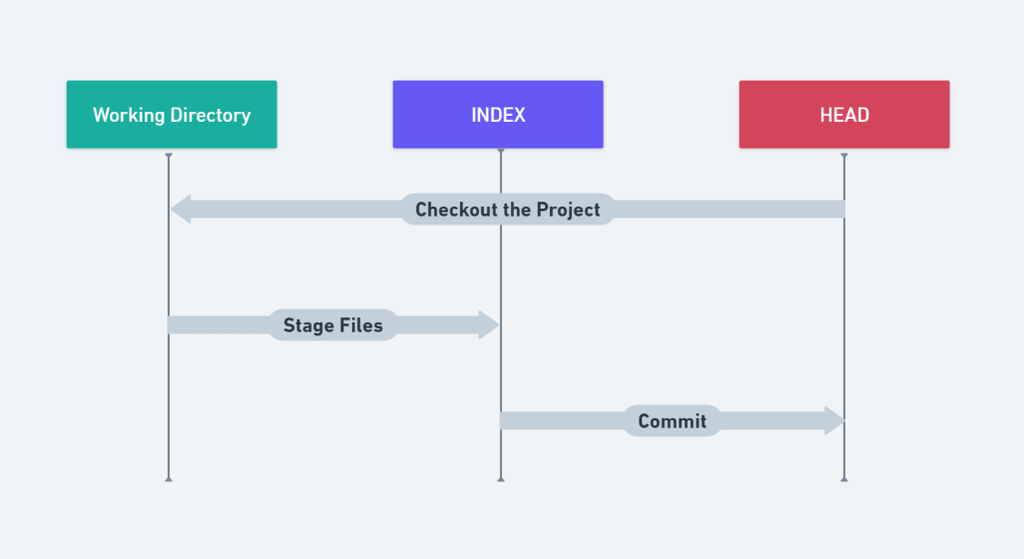Click Commit arrow shaft left of its label
Viewport: 1024px width, 559px height.
click(x=560, y=421)
